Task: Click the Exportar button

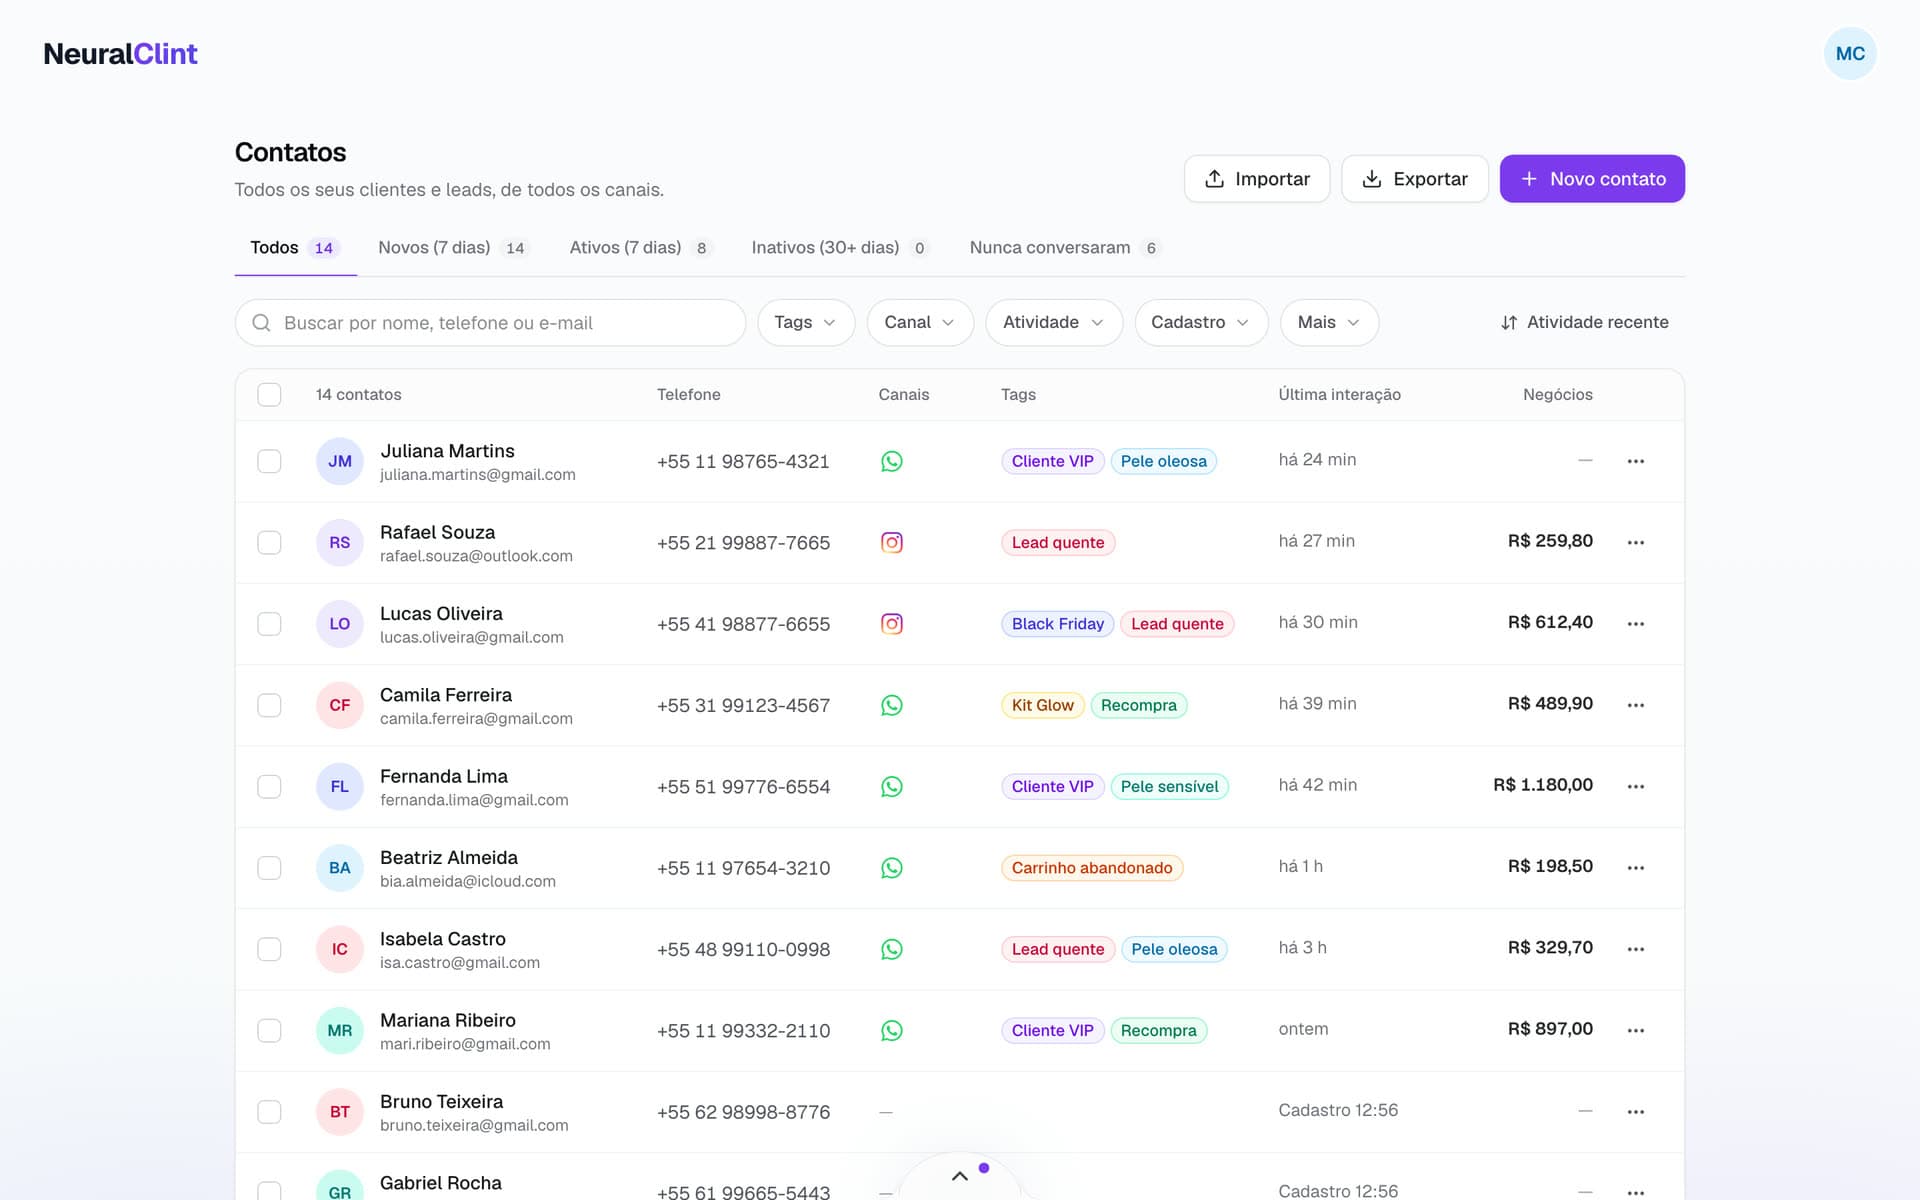Action: (1415, 179)
